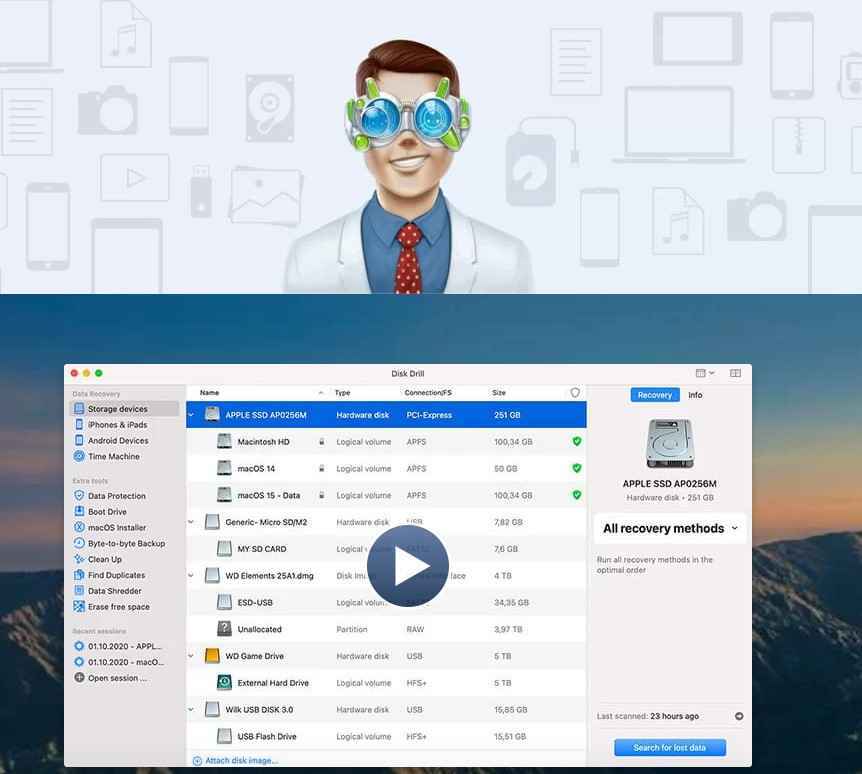Screen dimensions: 862x774
Task: Click macOS 15 - Data protection shield
Action: (577, 495)
